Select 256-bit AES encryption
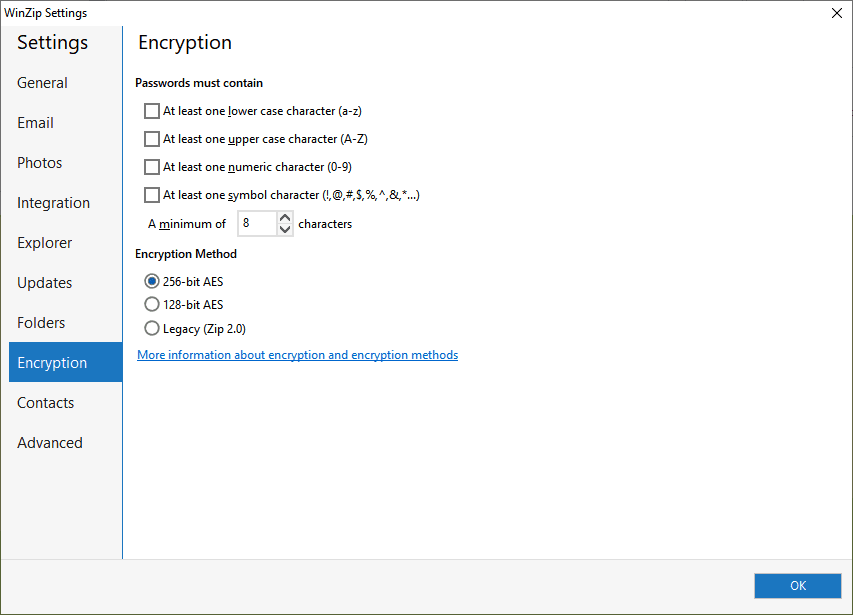This screenshot has height=615, width=853. click(x=152, y=281)
